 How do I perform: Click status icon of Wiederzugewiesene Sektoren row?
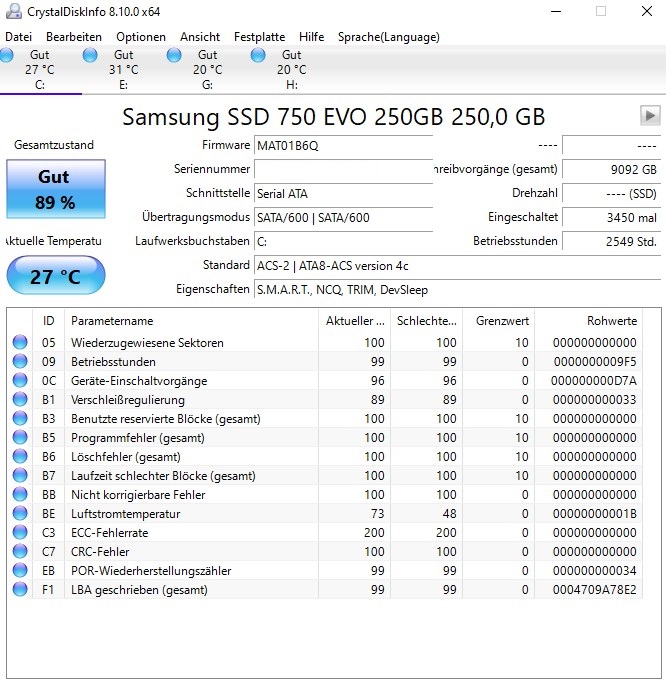point(20,342)
